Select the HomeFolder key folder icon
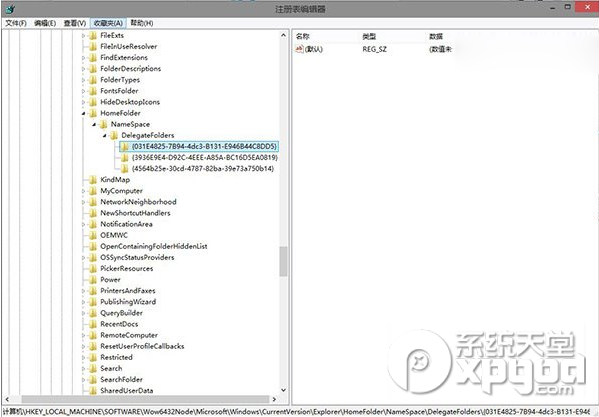Image resolution: width=599 pixels, height=417 pixels. [93, 113]
